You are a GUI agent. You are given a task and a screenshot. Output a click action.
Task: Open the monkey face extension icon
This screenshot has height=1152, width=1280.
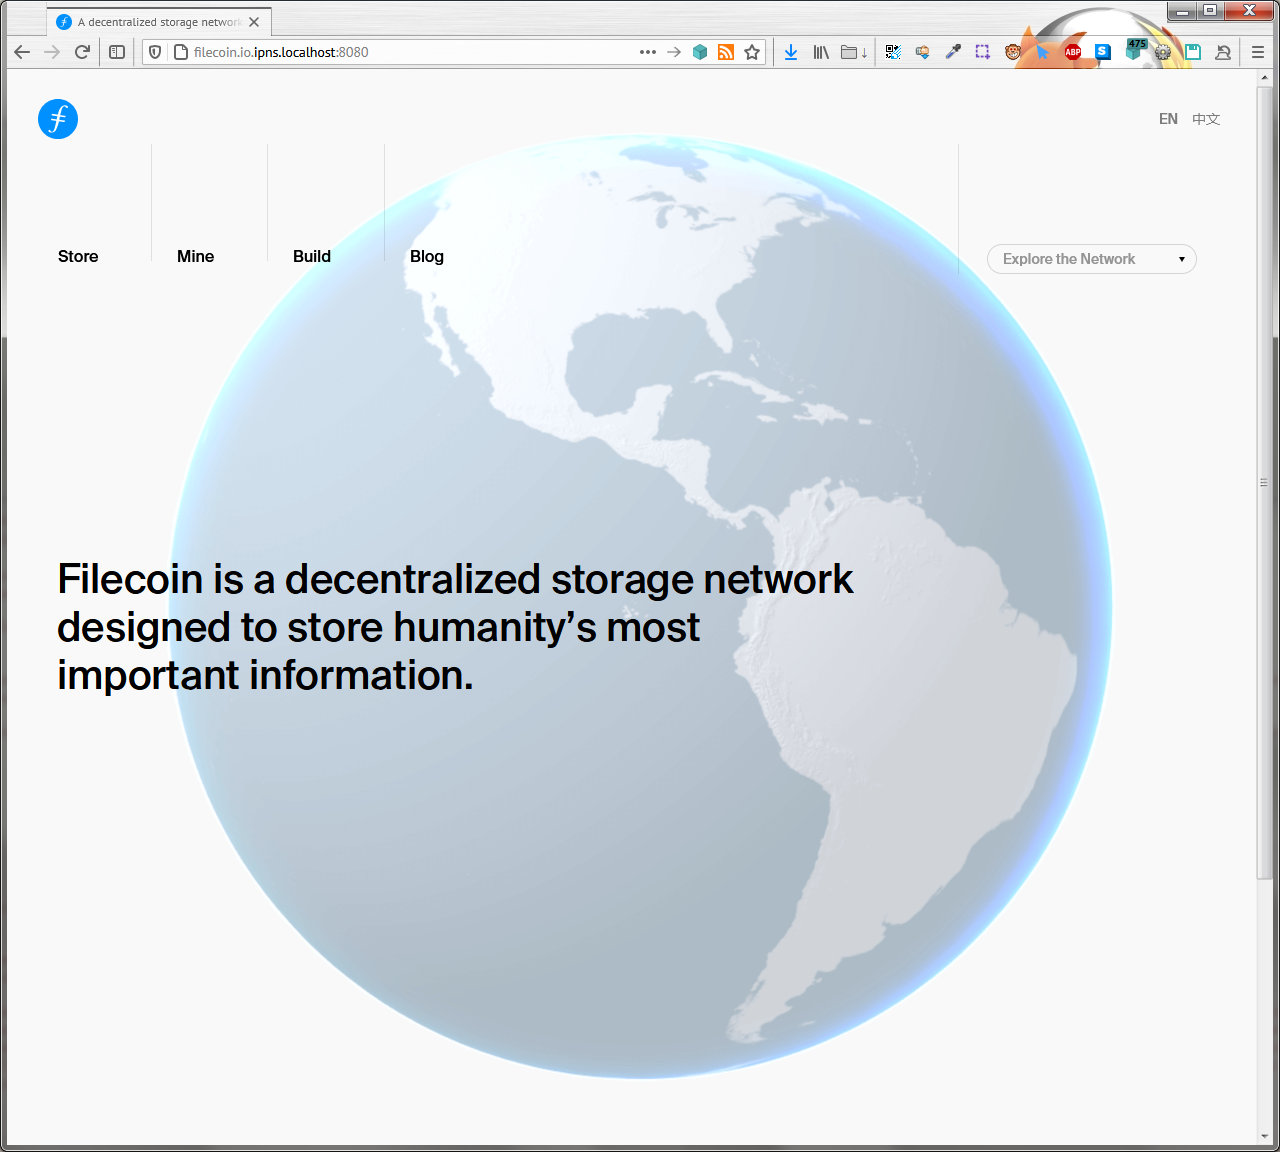1013,52
